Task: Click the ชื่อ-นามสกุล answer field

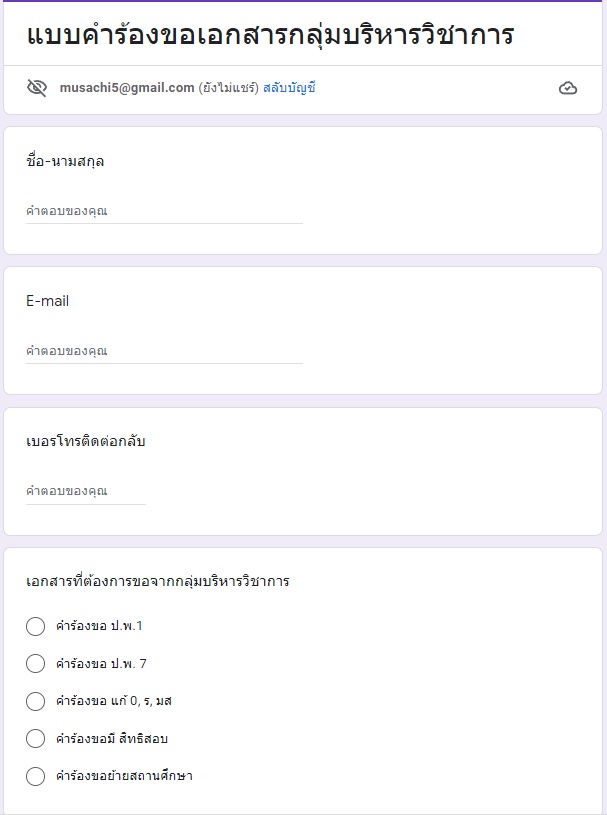Action: (164, 212)
